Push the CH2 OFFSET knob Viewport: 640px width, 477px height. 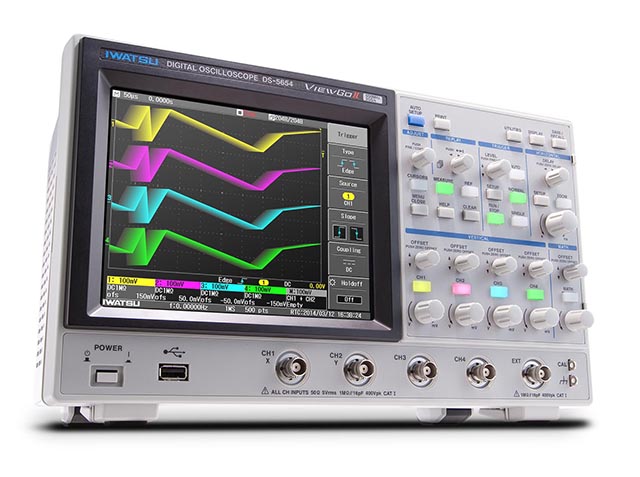(x=467, y=263)
